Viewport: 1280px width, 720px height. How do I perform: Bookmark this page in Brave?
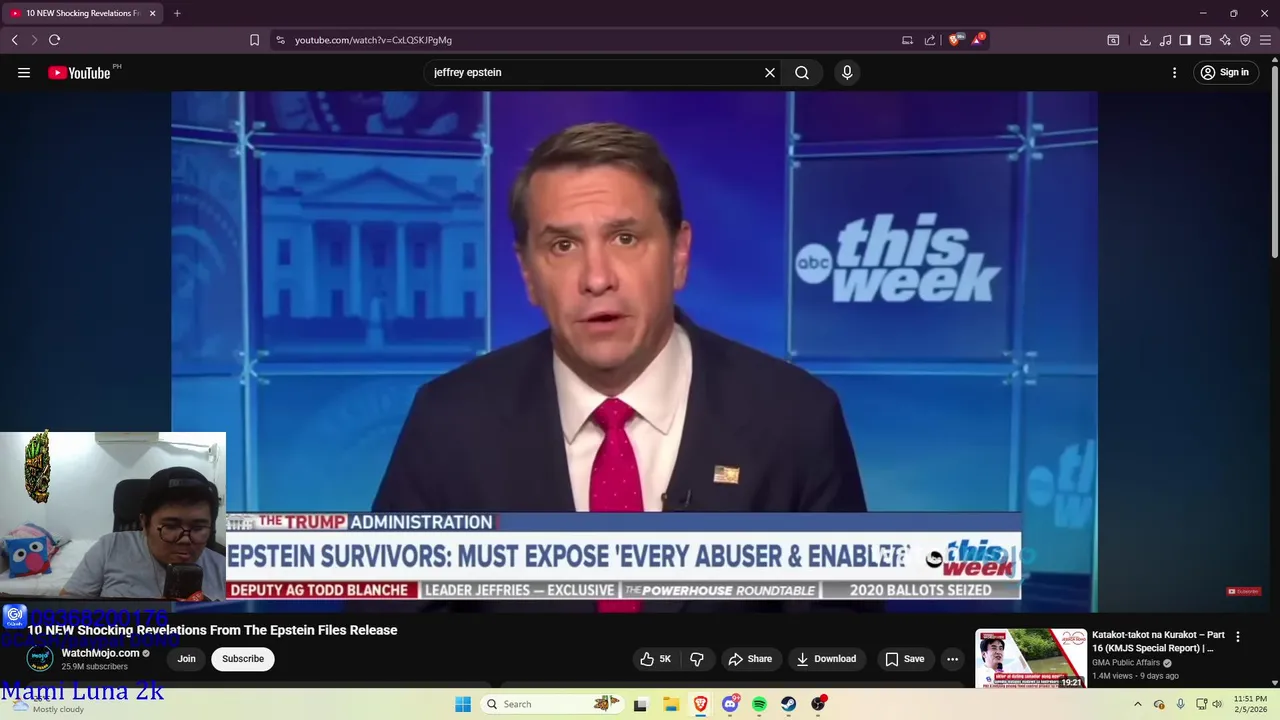coord(254,40)
